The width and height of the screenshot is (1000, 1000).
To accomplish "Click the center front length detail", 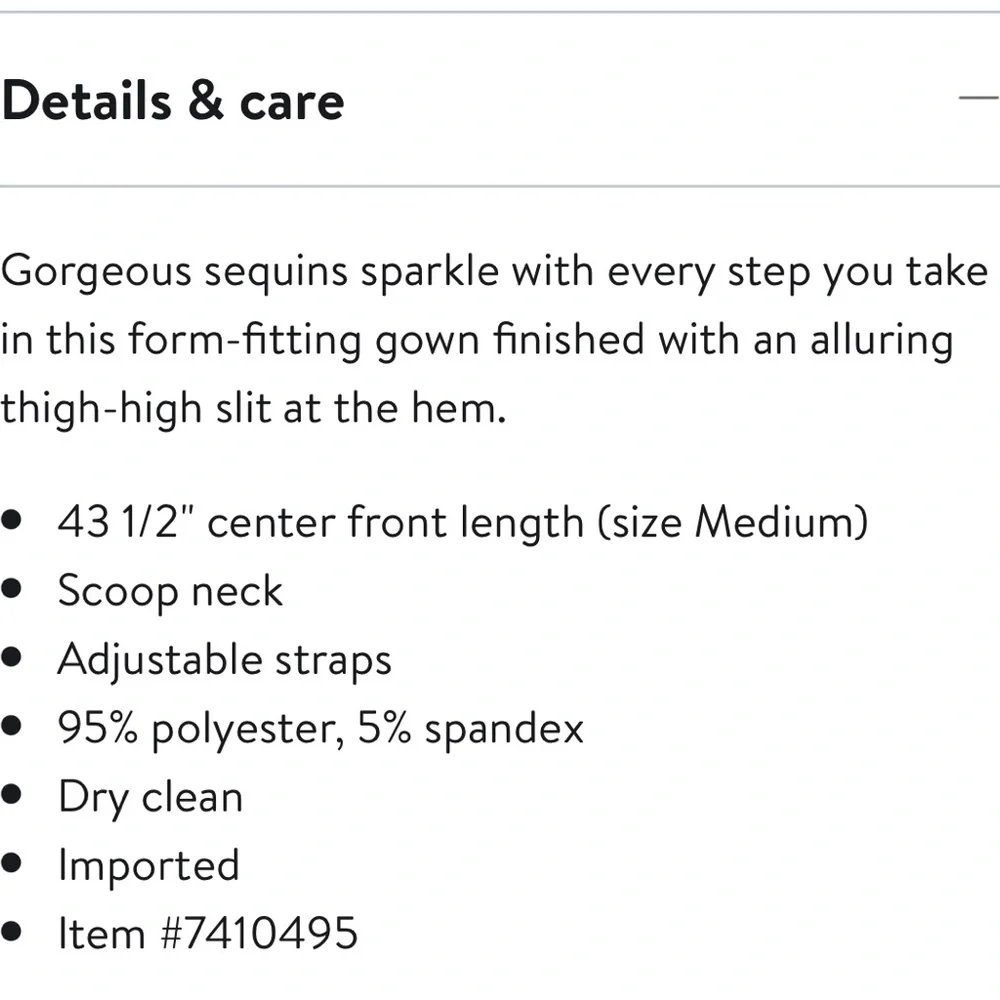I will pyautogui.click(x=462, y=522).
